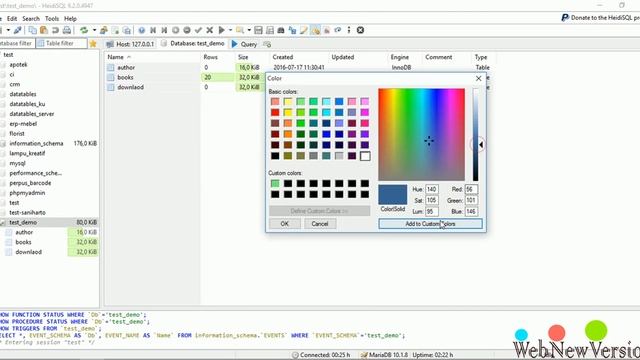Viewport: 640px width, 360px height.
Task: Toggle the favorites star filter
Action: coord(93,44)
